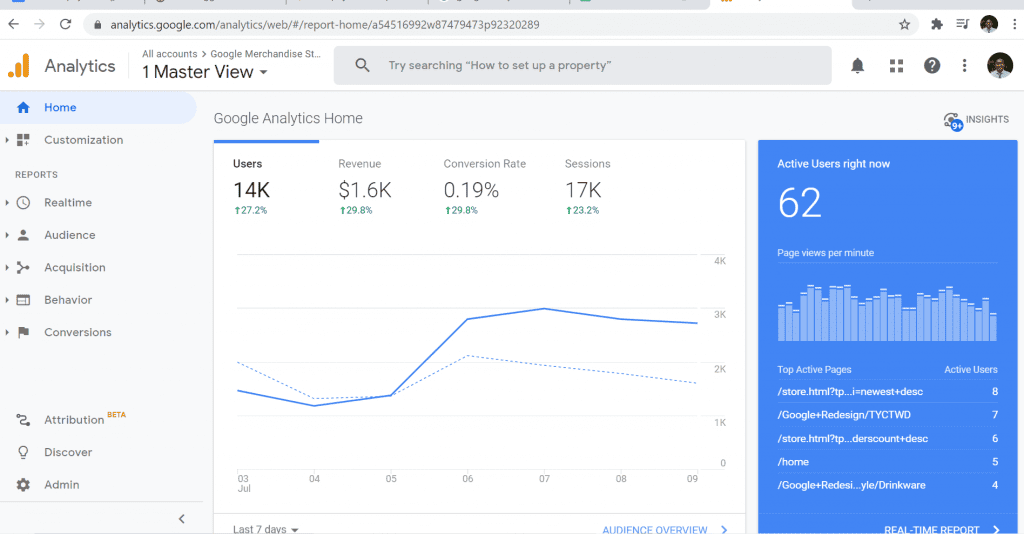
Task: Click the /home active page row
Action: pyautogui.click(x=888, y=462)
